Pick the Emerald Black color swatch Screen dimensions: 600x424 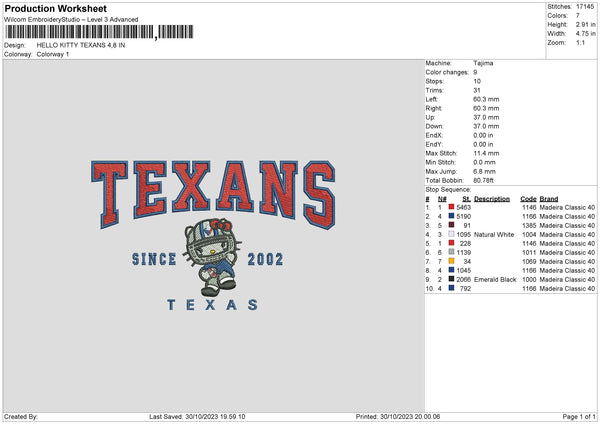click(x=451, y=279)
